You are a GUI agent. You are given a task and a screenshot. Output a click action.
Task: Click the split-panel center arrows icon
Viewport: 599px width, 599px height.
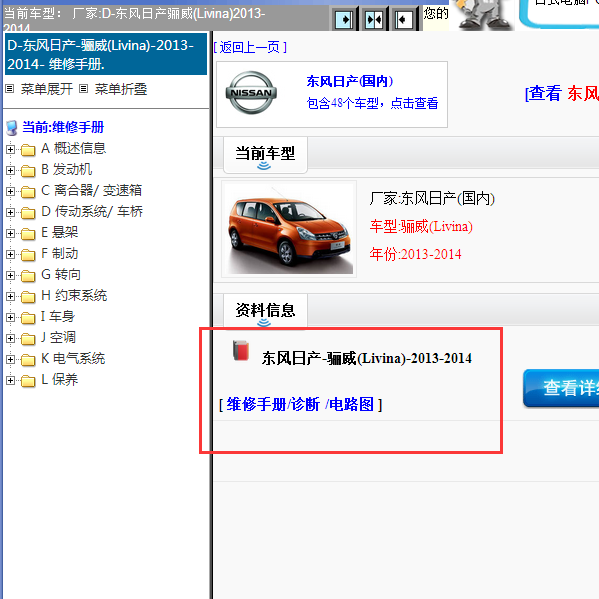pyautogui.click(x=374, y=19)
